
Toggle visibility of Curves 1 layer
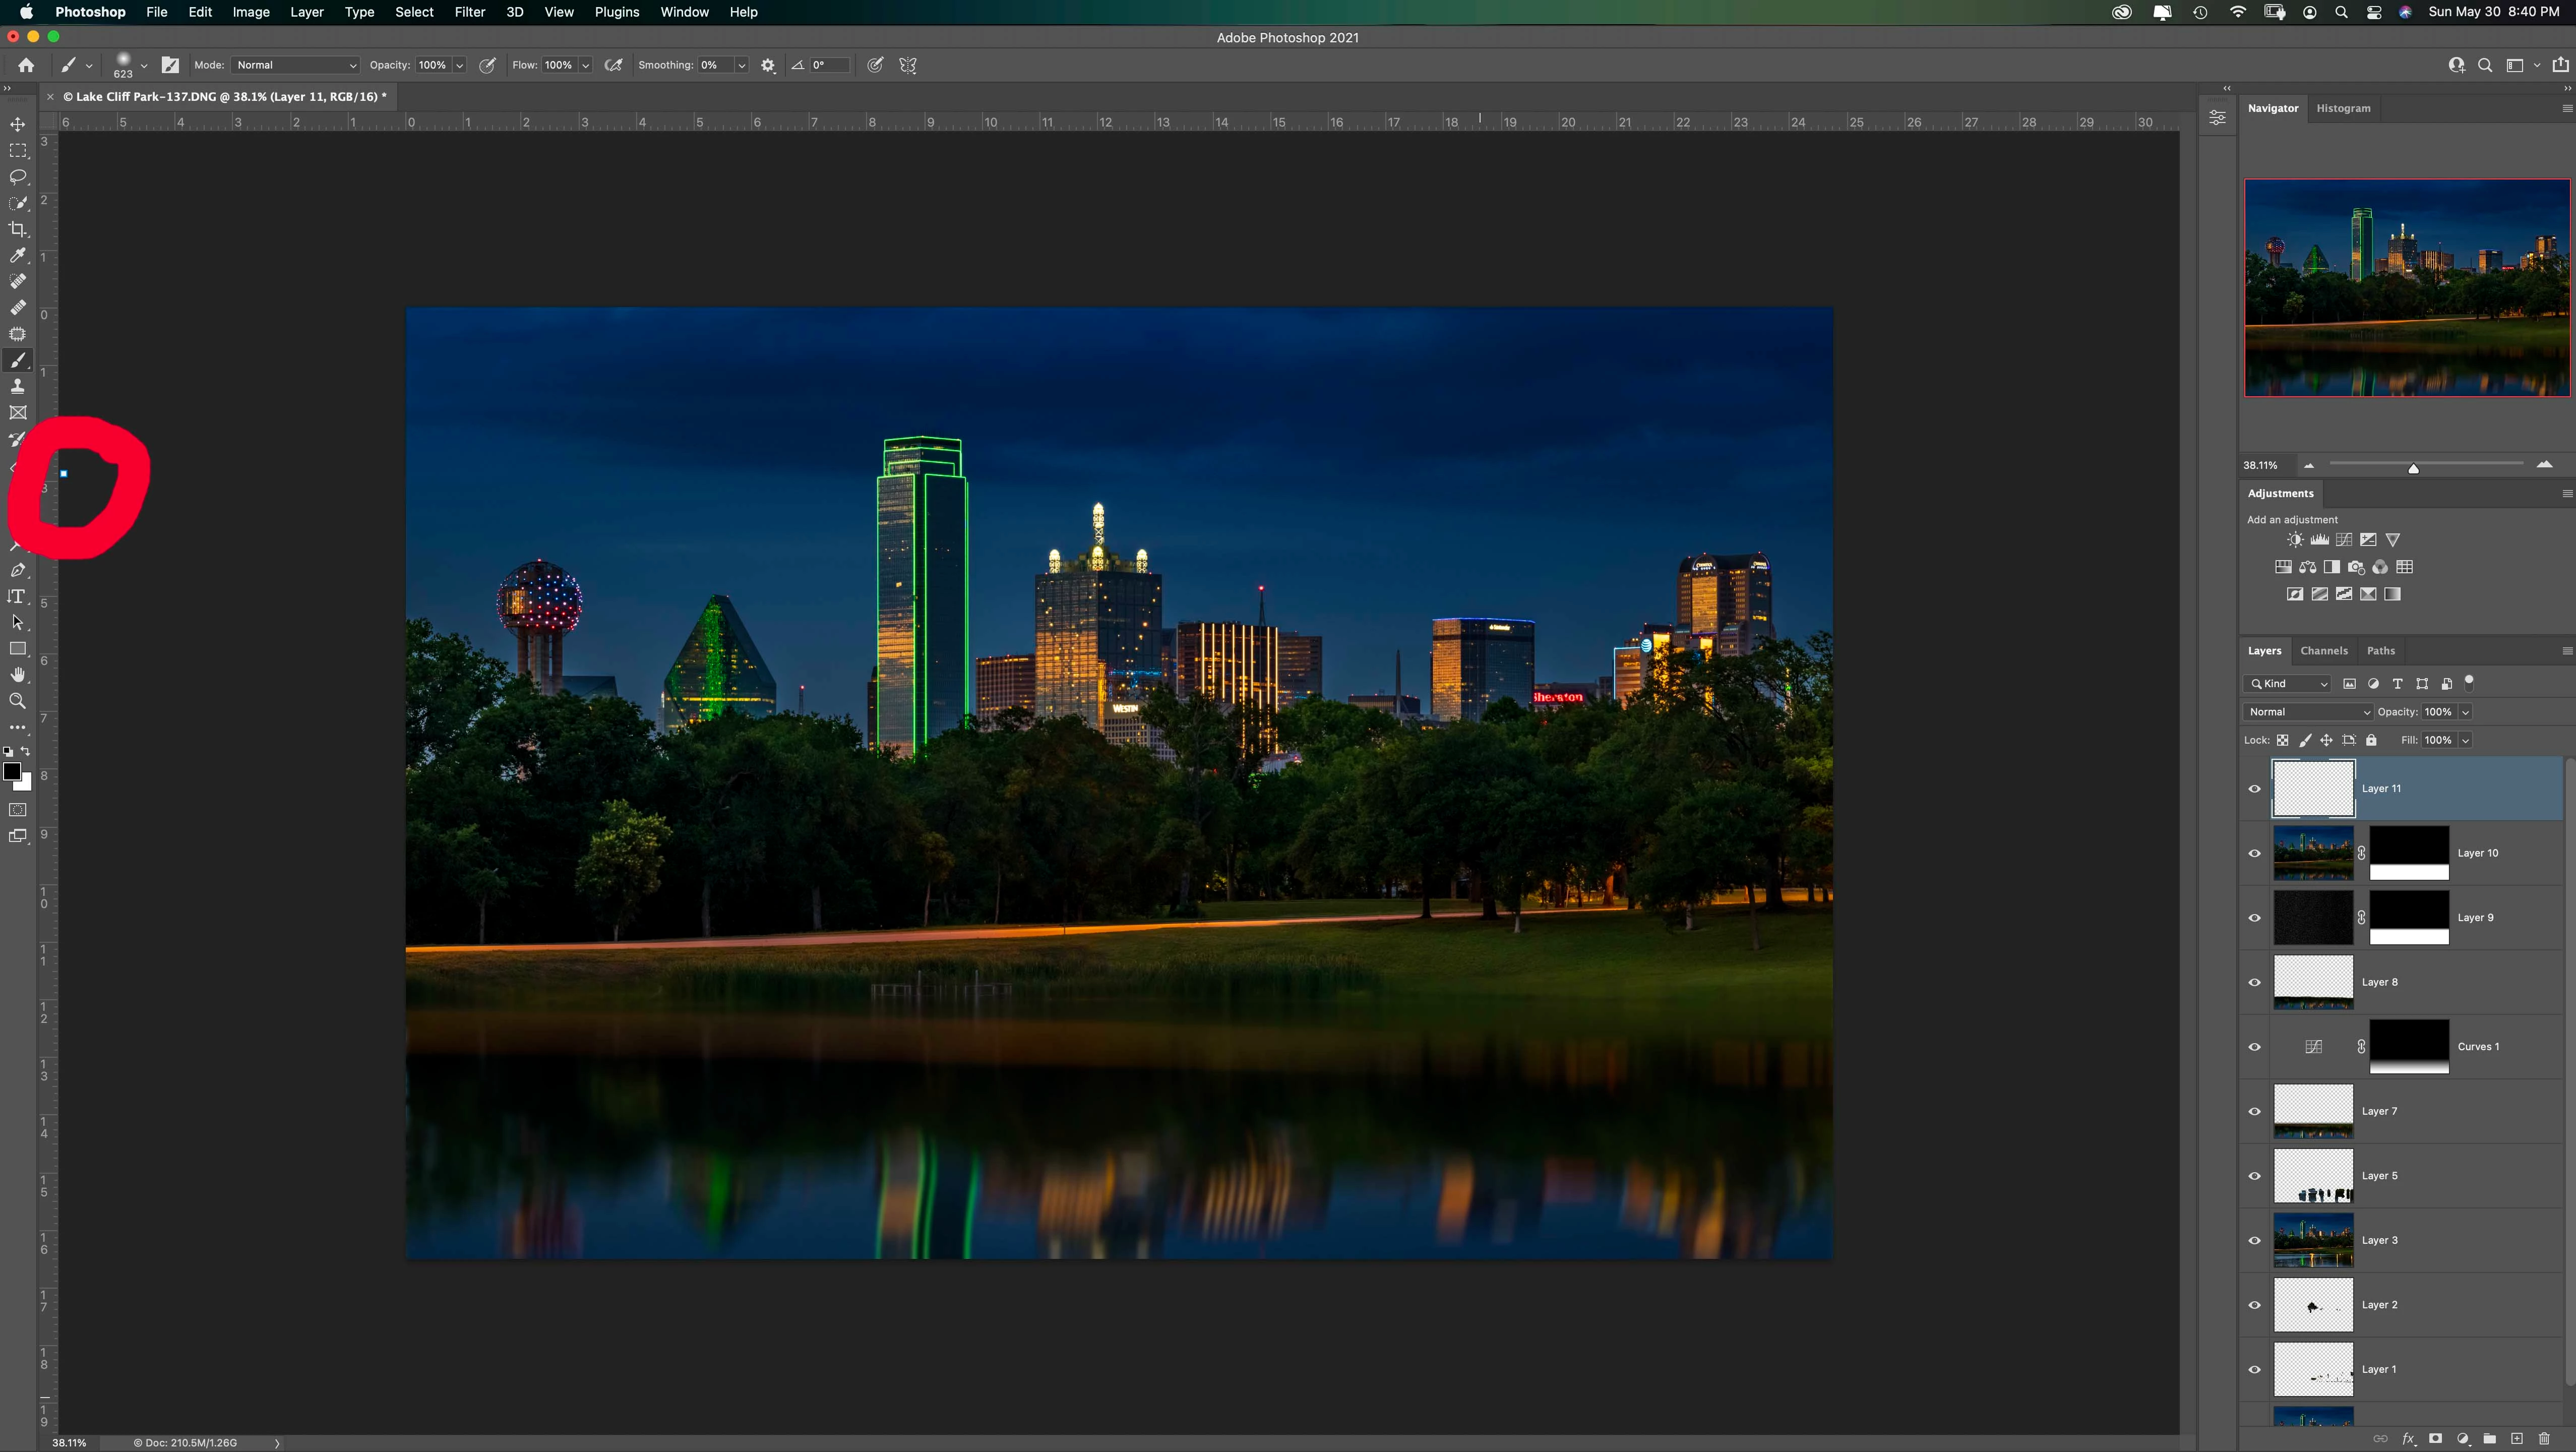point(2255,1047)
